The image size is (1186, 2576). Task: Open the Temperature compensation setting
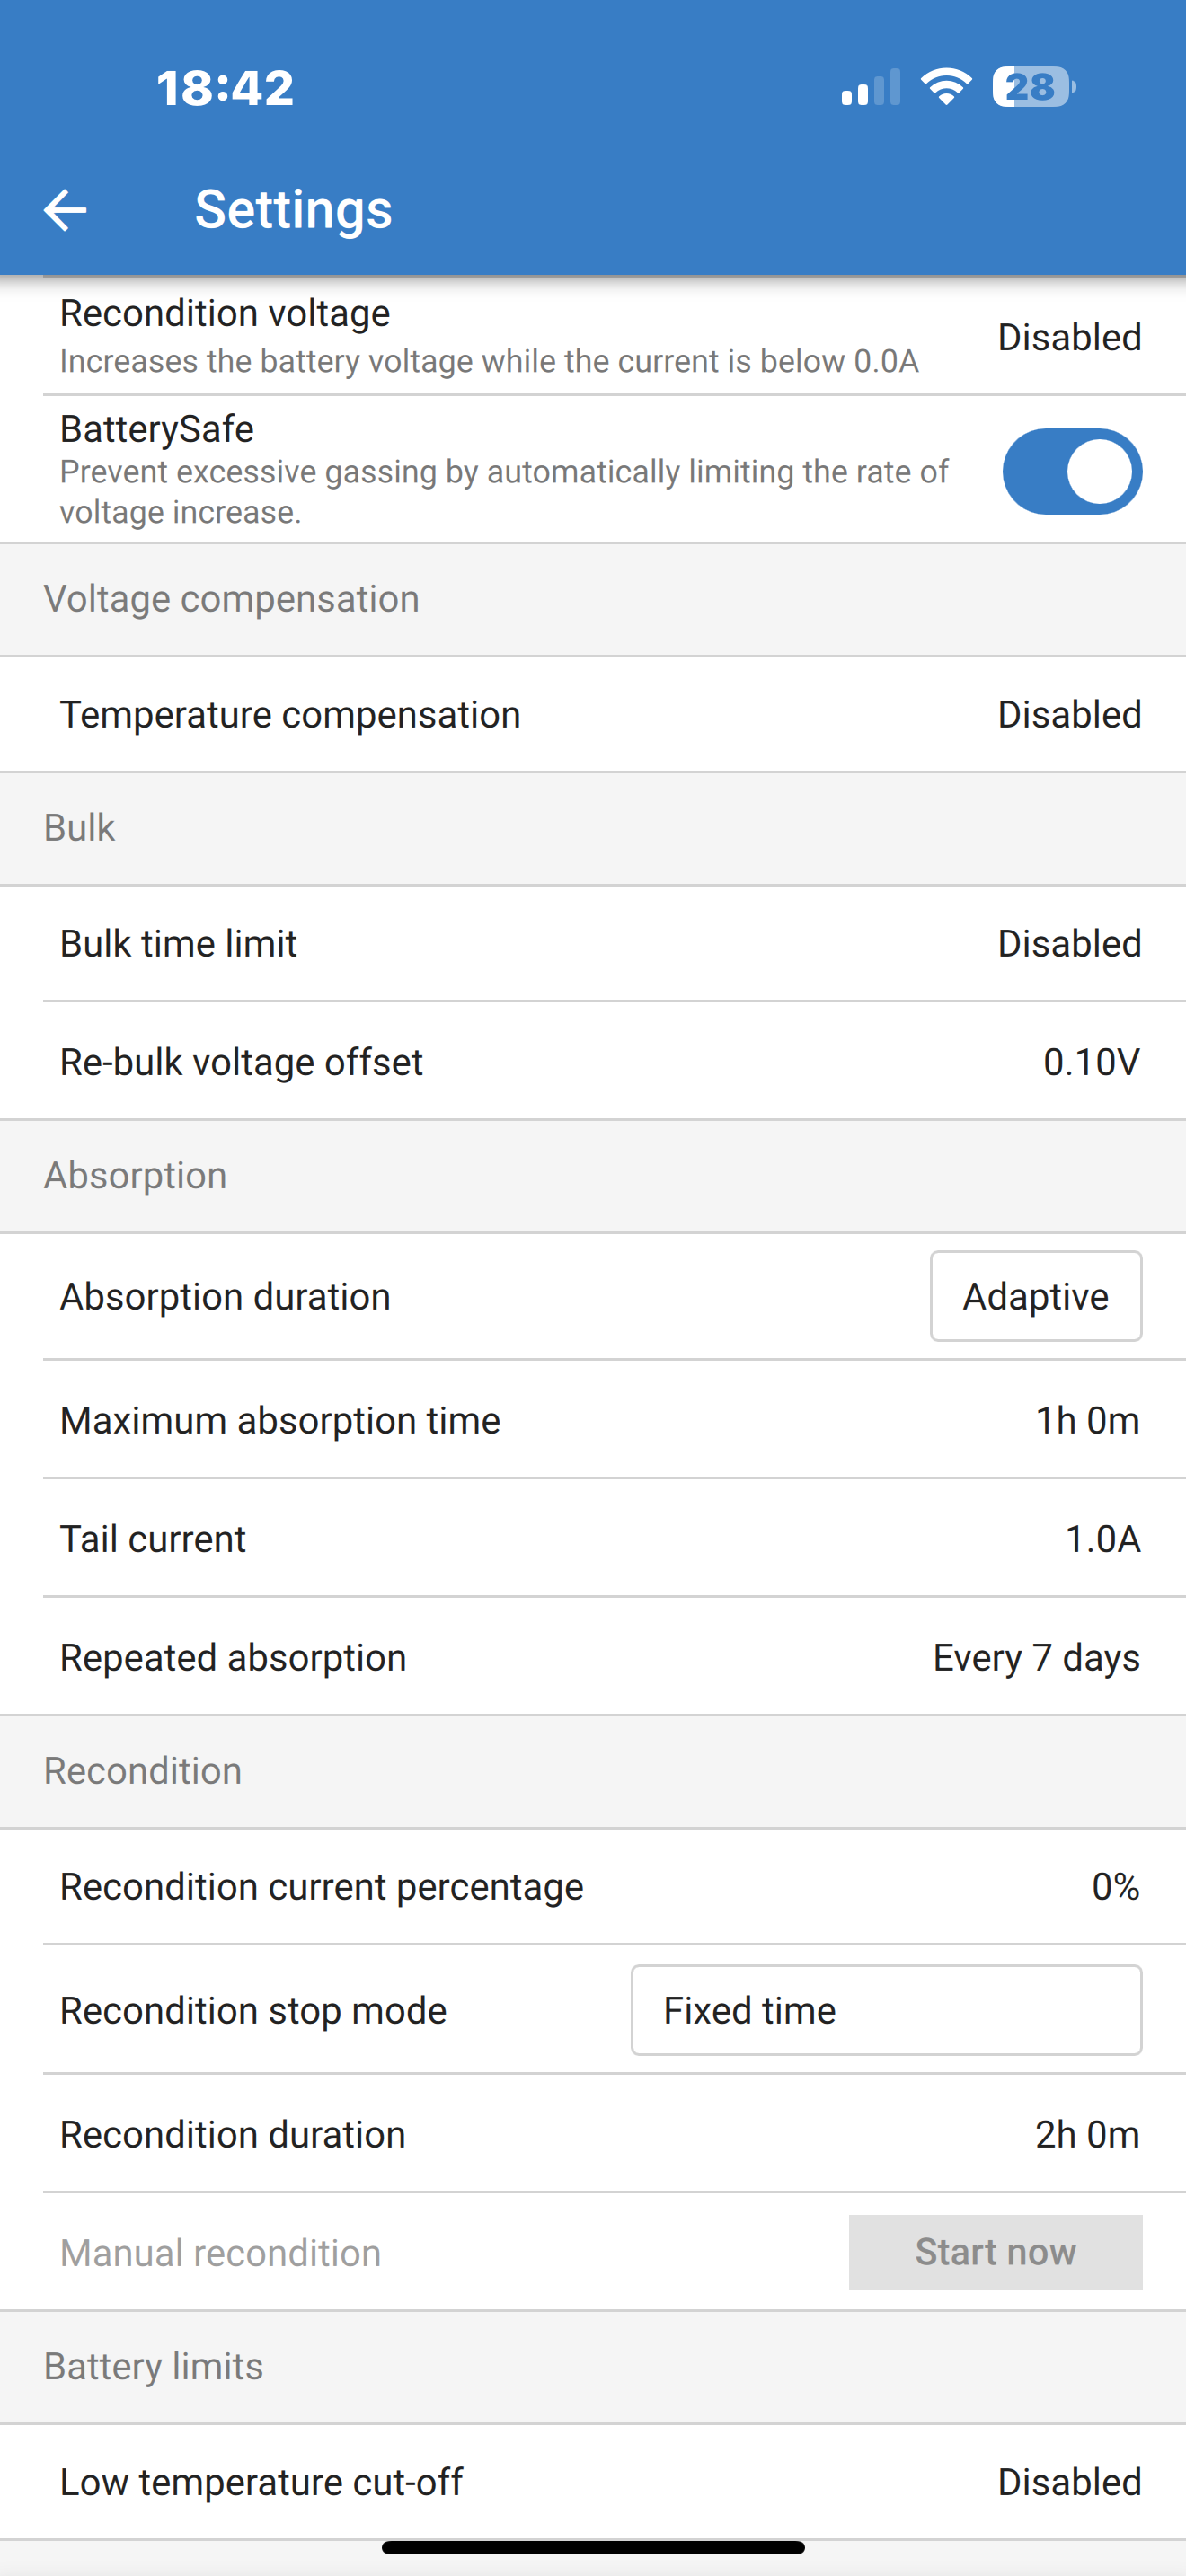tap(593, 714)
